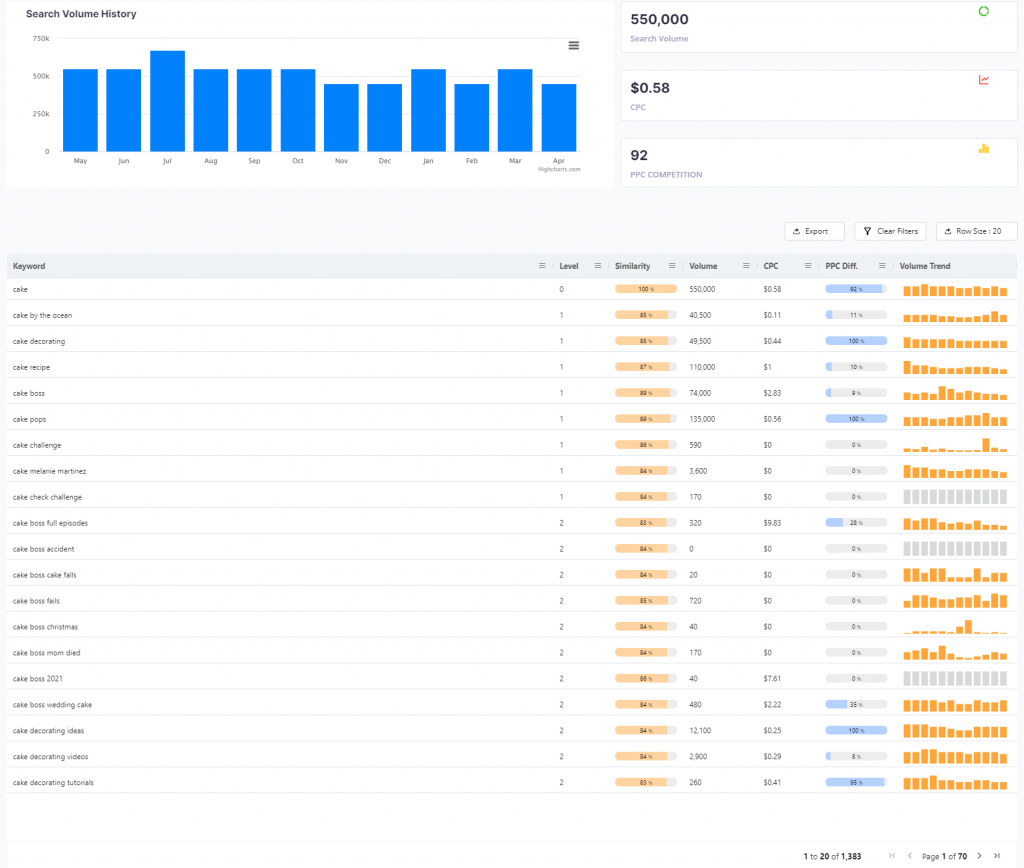Image resolution: width=1024 pixels, height=868 pixels.
Task: Export the keyword table
Action: pyautogui.click(x=814, y=231)
